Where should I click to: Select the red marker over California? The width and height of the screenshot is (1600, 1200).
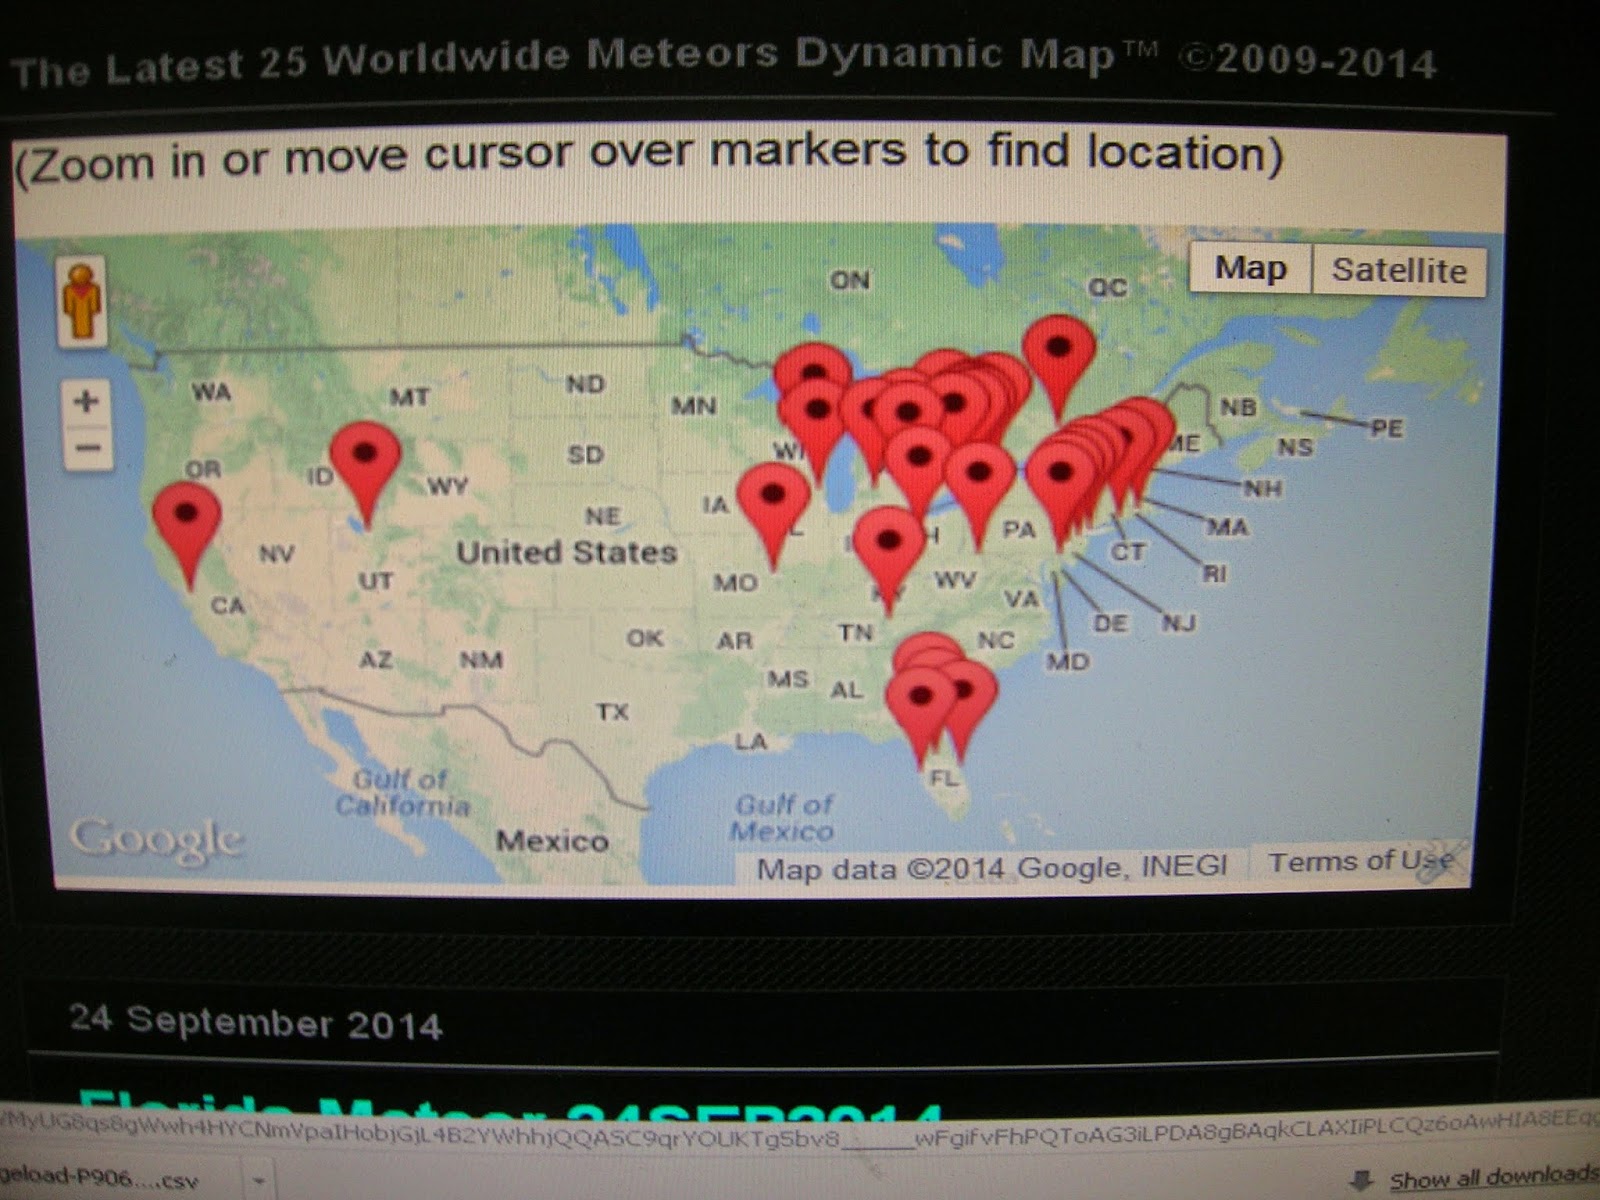click(186, 535)
